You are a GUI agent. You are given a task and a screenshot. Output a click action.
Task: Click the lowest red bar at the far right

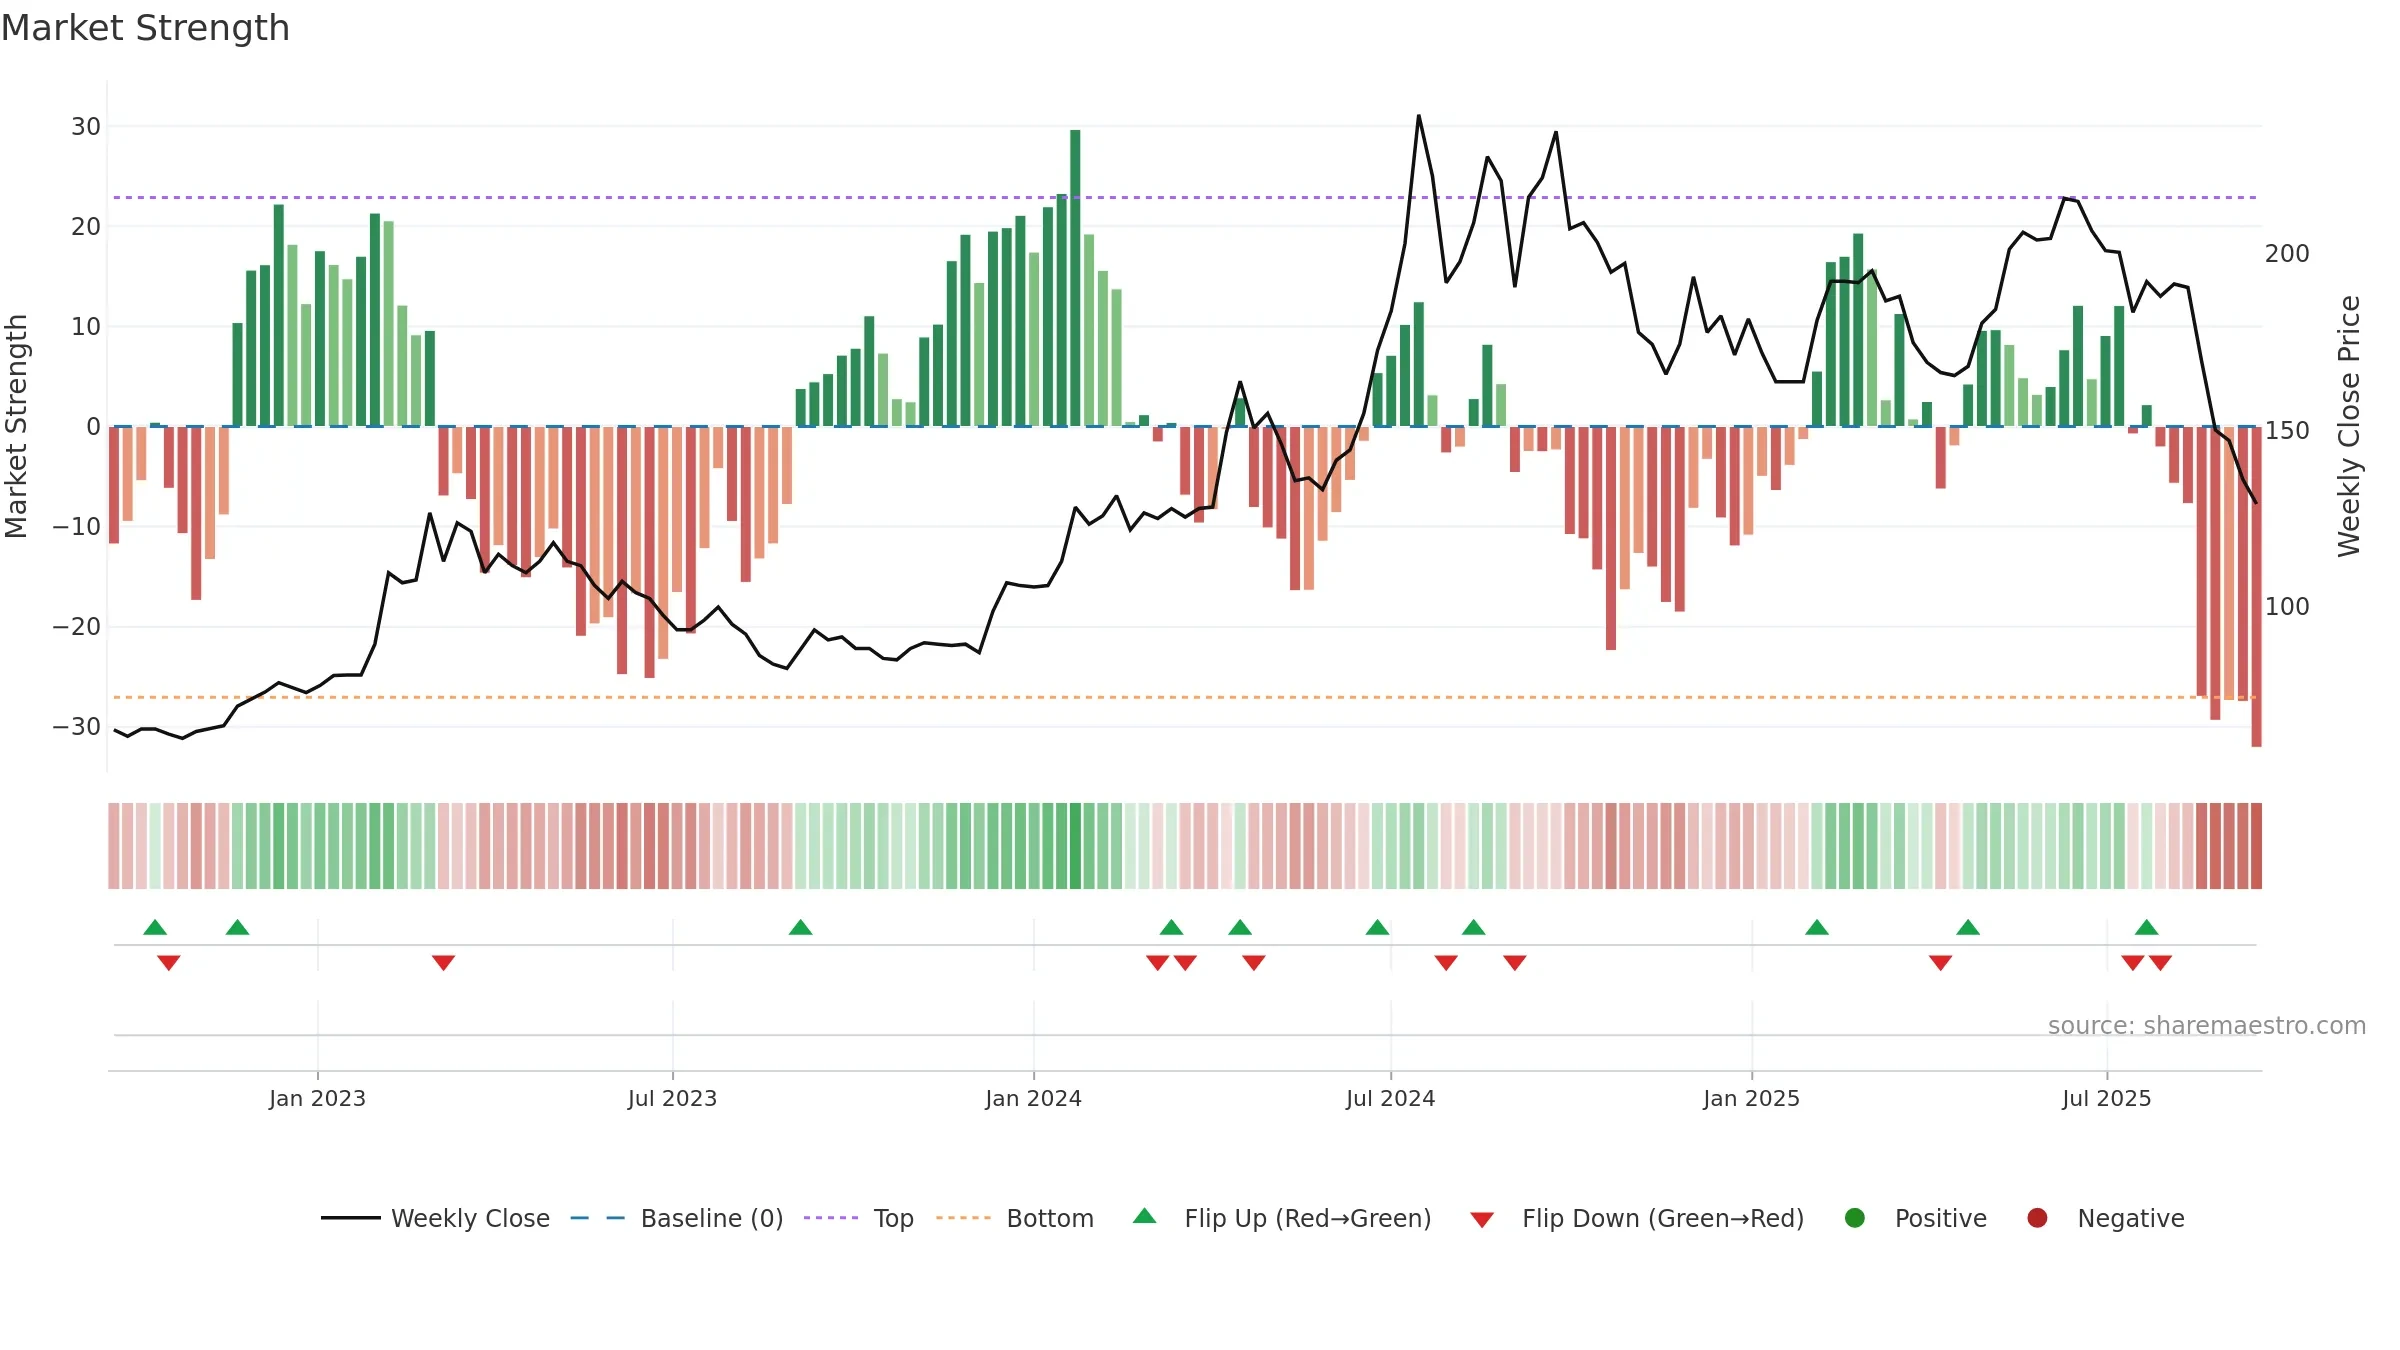point(2257,587)
